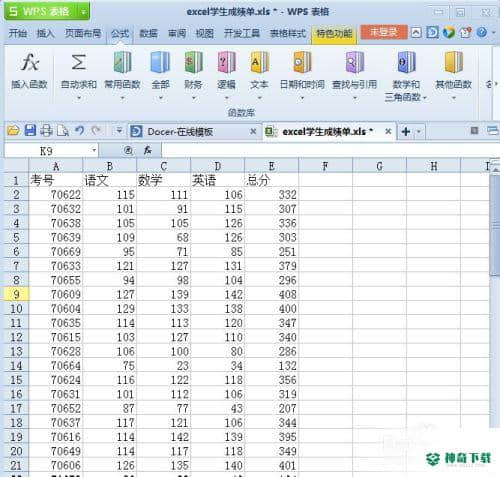Expand the Financial (财务) dropdown arrow
Image resolution: width=500 pixels, height=477 pixels.
193,98
